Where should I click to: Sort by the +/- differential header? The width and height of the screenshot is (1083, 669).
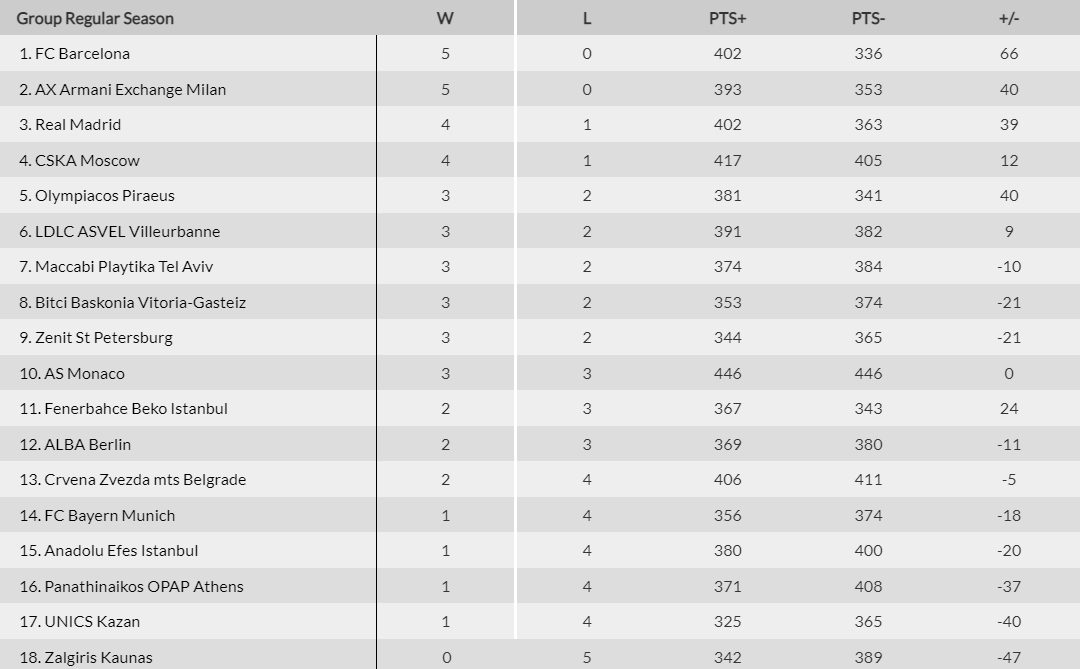[1008, 19]
